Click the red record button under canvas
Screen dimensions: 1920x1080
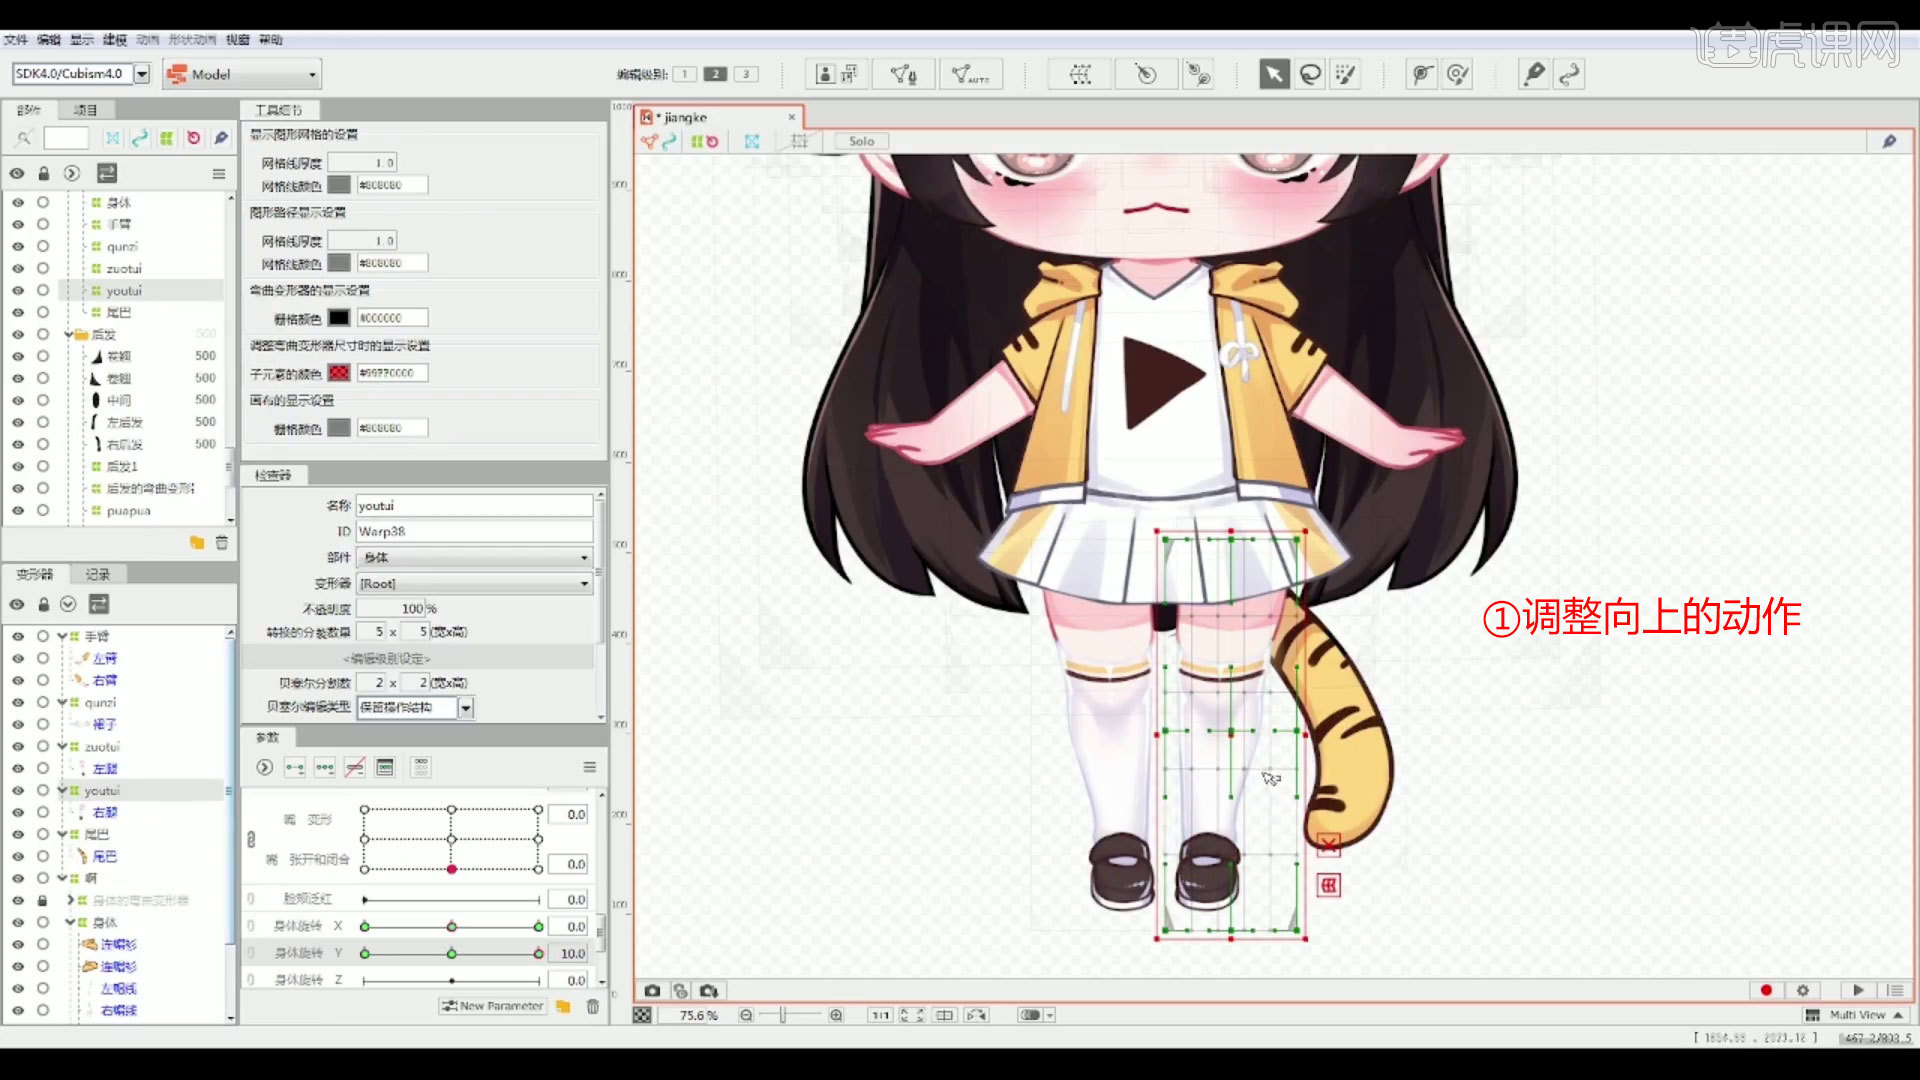coord(1766,990)
